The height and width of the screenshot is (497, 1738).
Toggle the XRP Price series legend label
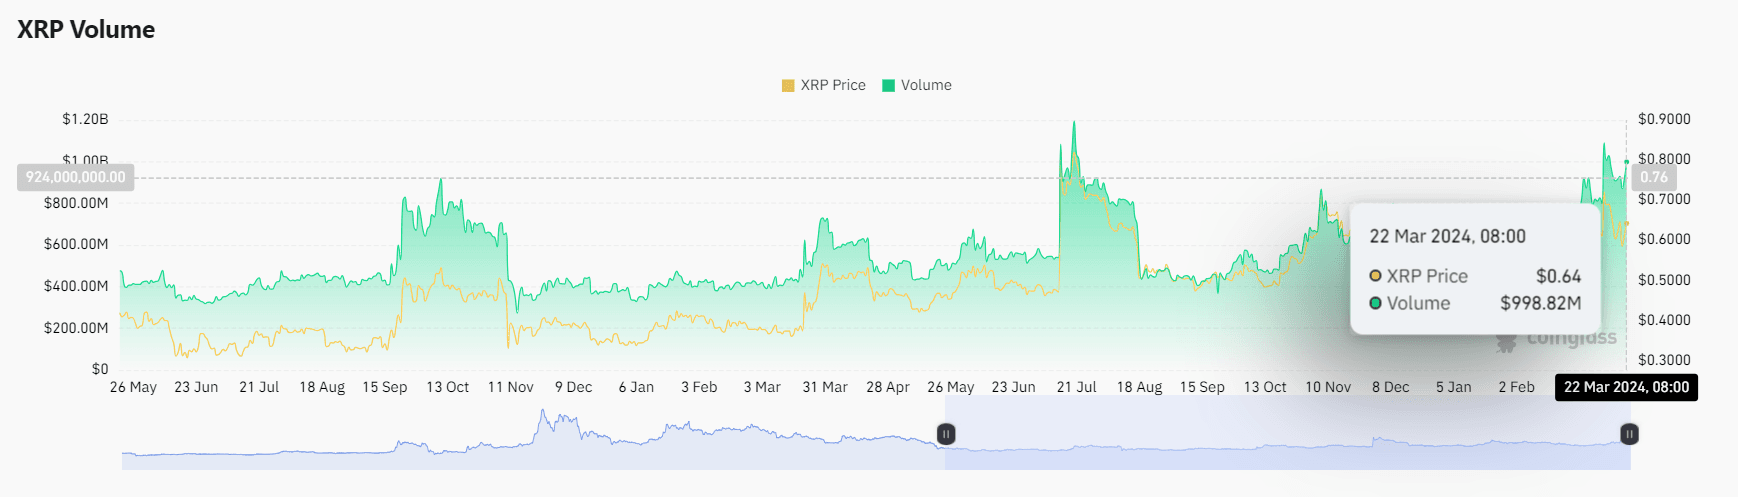(x=833, y=86)
